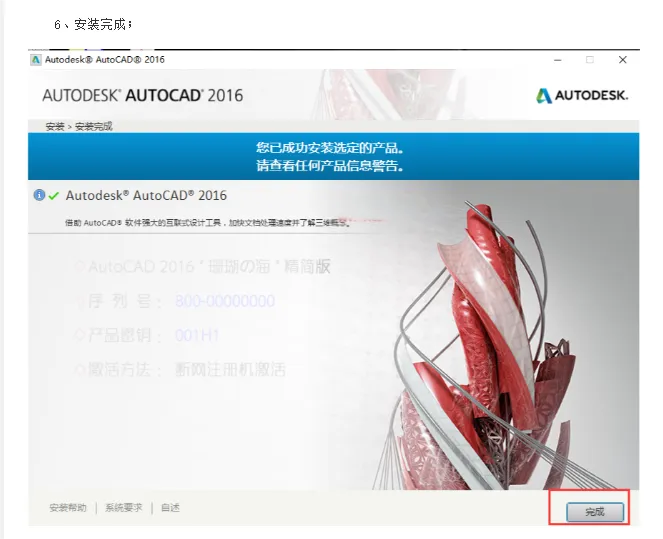Click the AutoCAD app icon in title bar
This screenshot has width=663, height=539.
(x=36, y=60)
